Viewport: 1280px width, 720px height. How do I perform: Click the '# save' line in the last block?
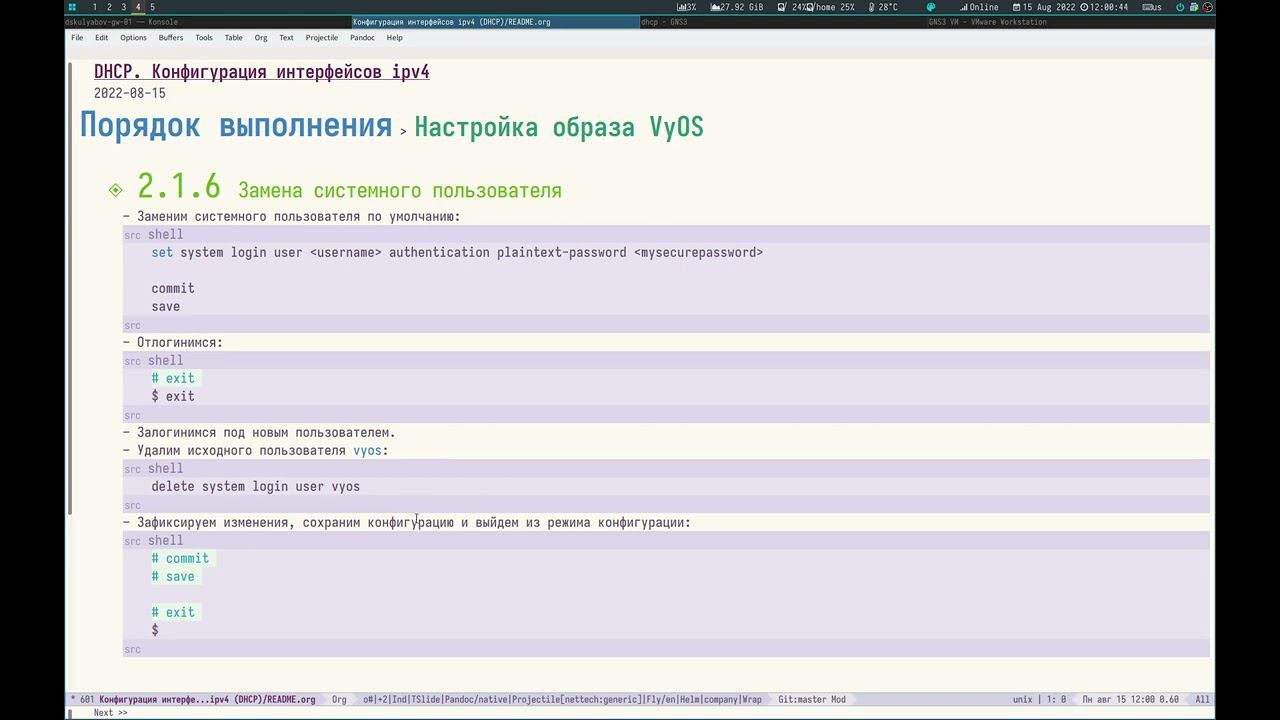tap(173, 576)
